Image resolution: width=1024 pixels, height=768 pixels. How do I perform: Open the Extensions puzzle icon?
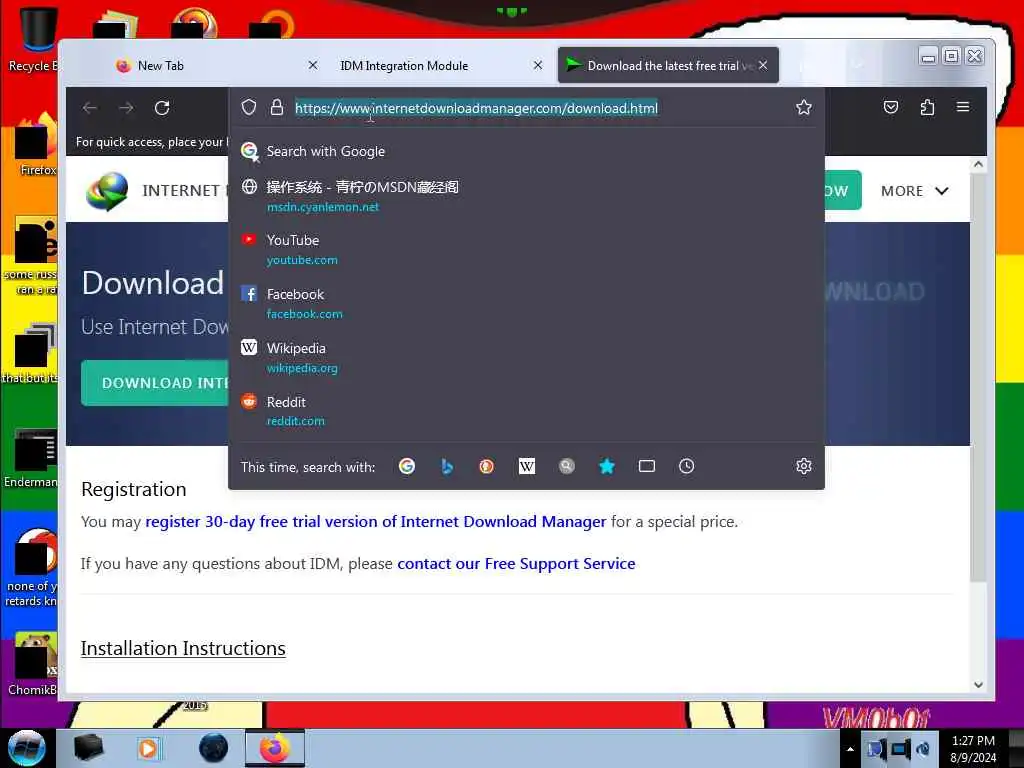pyautogui.click(x=927, y=107)
